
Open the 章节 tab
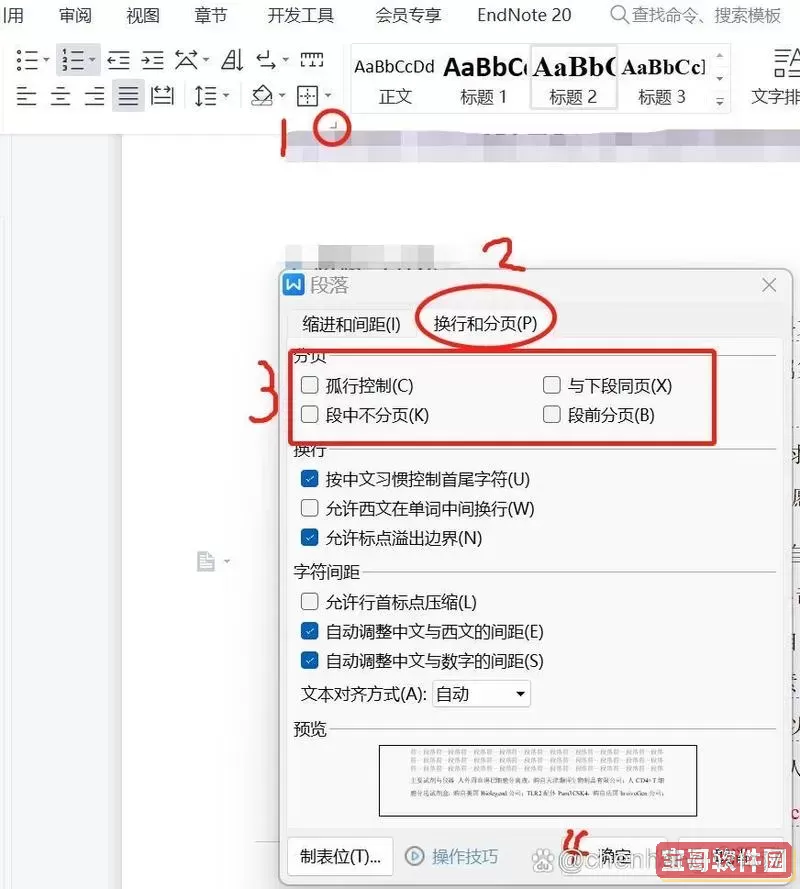tap(210, 15)
